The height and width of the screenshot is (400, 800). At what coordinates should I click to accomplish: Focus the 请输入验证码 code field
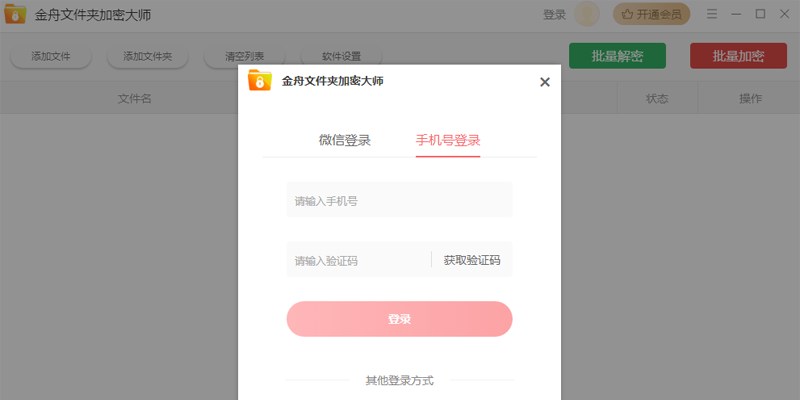(359, 259)
